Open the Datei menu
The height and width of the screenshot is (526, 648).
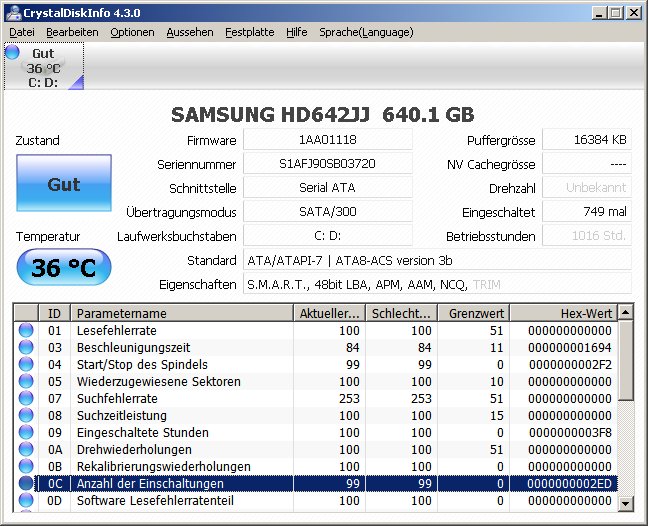21,32
